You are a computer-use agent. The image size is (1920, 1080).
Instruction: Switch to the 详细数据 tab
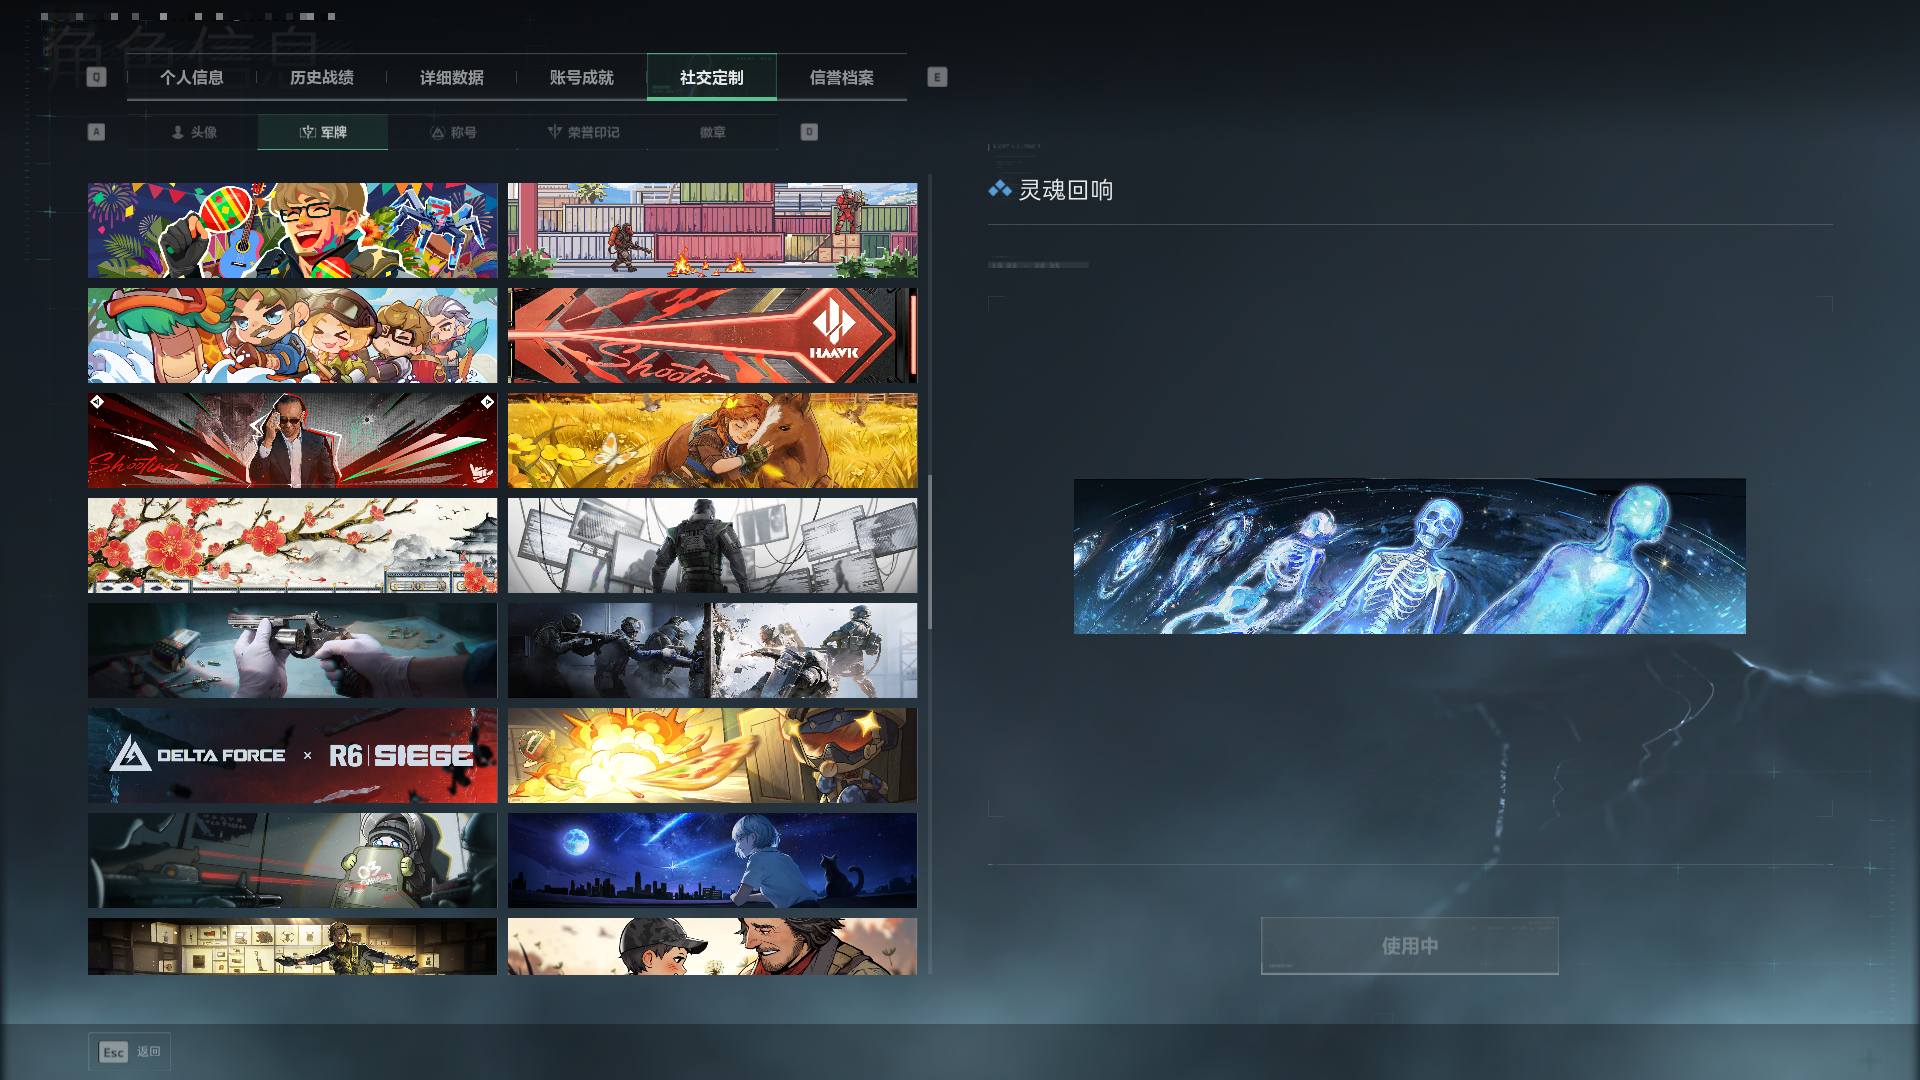452,77
